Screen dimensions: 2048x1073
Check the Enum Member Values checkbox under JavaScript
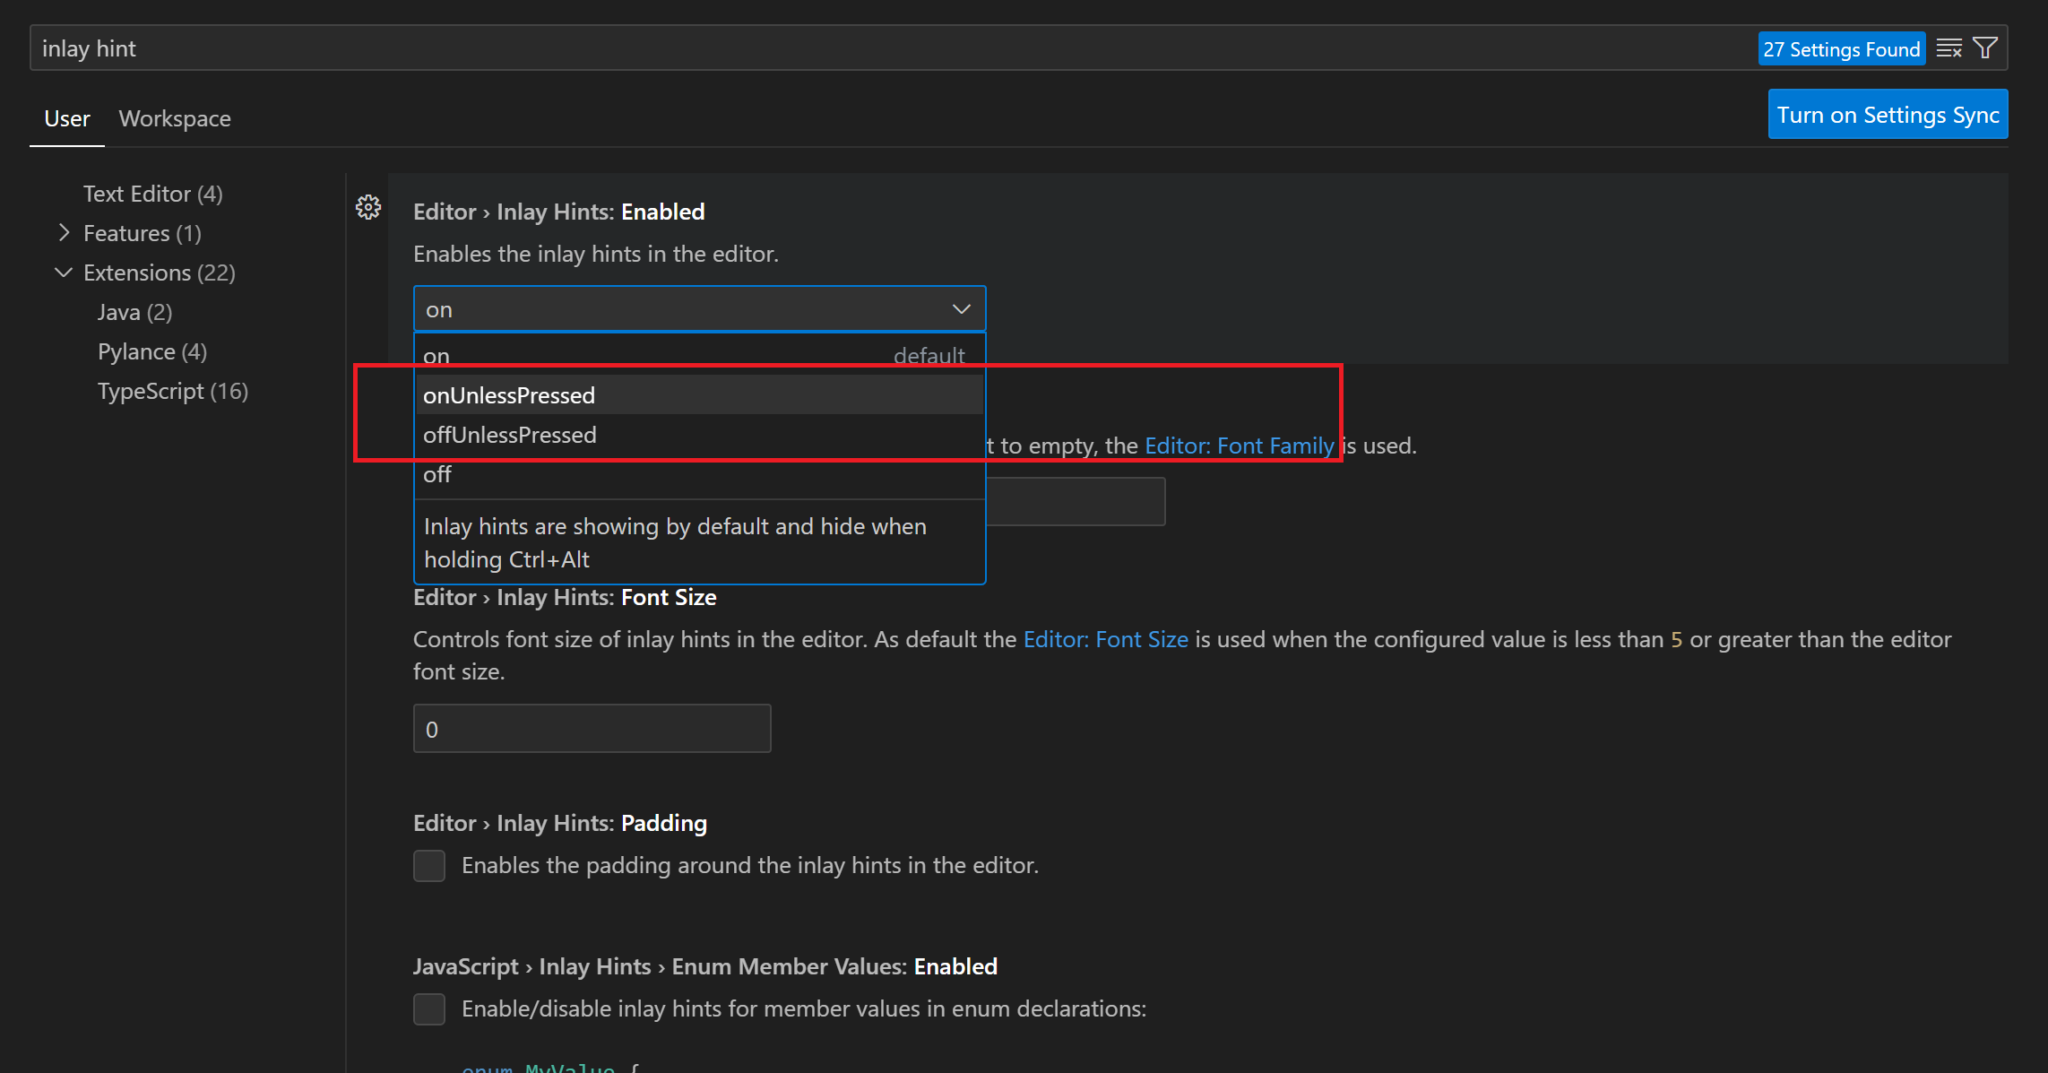click(x=429, y=1009)
